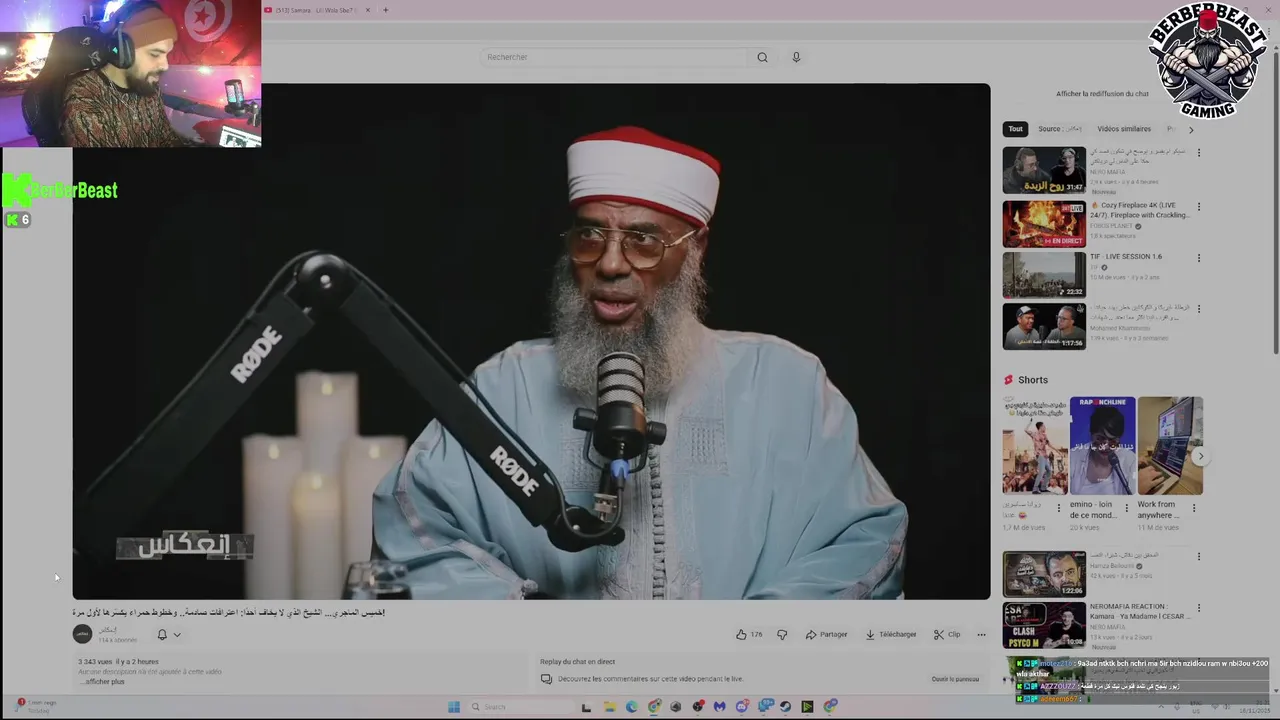Click Cozy Fireplace 4K video title

(x=1140, y=210)
